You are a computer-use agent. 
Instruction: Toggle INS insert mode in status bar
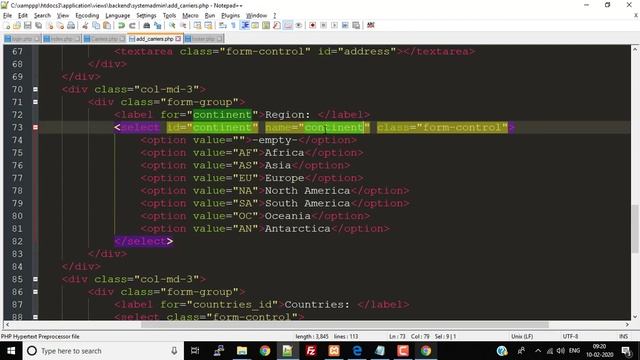tap(623, 336)
